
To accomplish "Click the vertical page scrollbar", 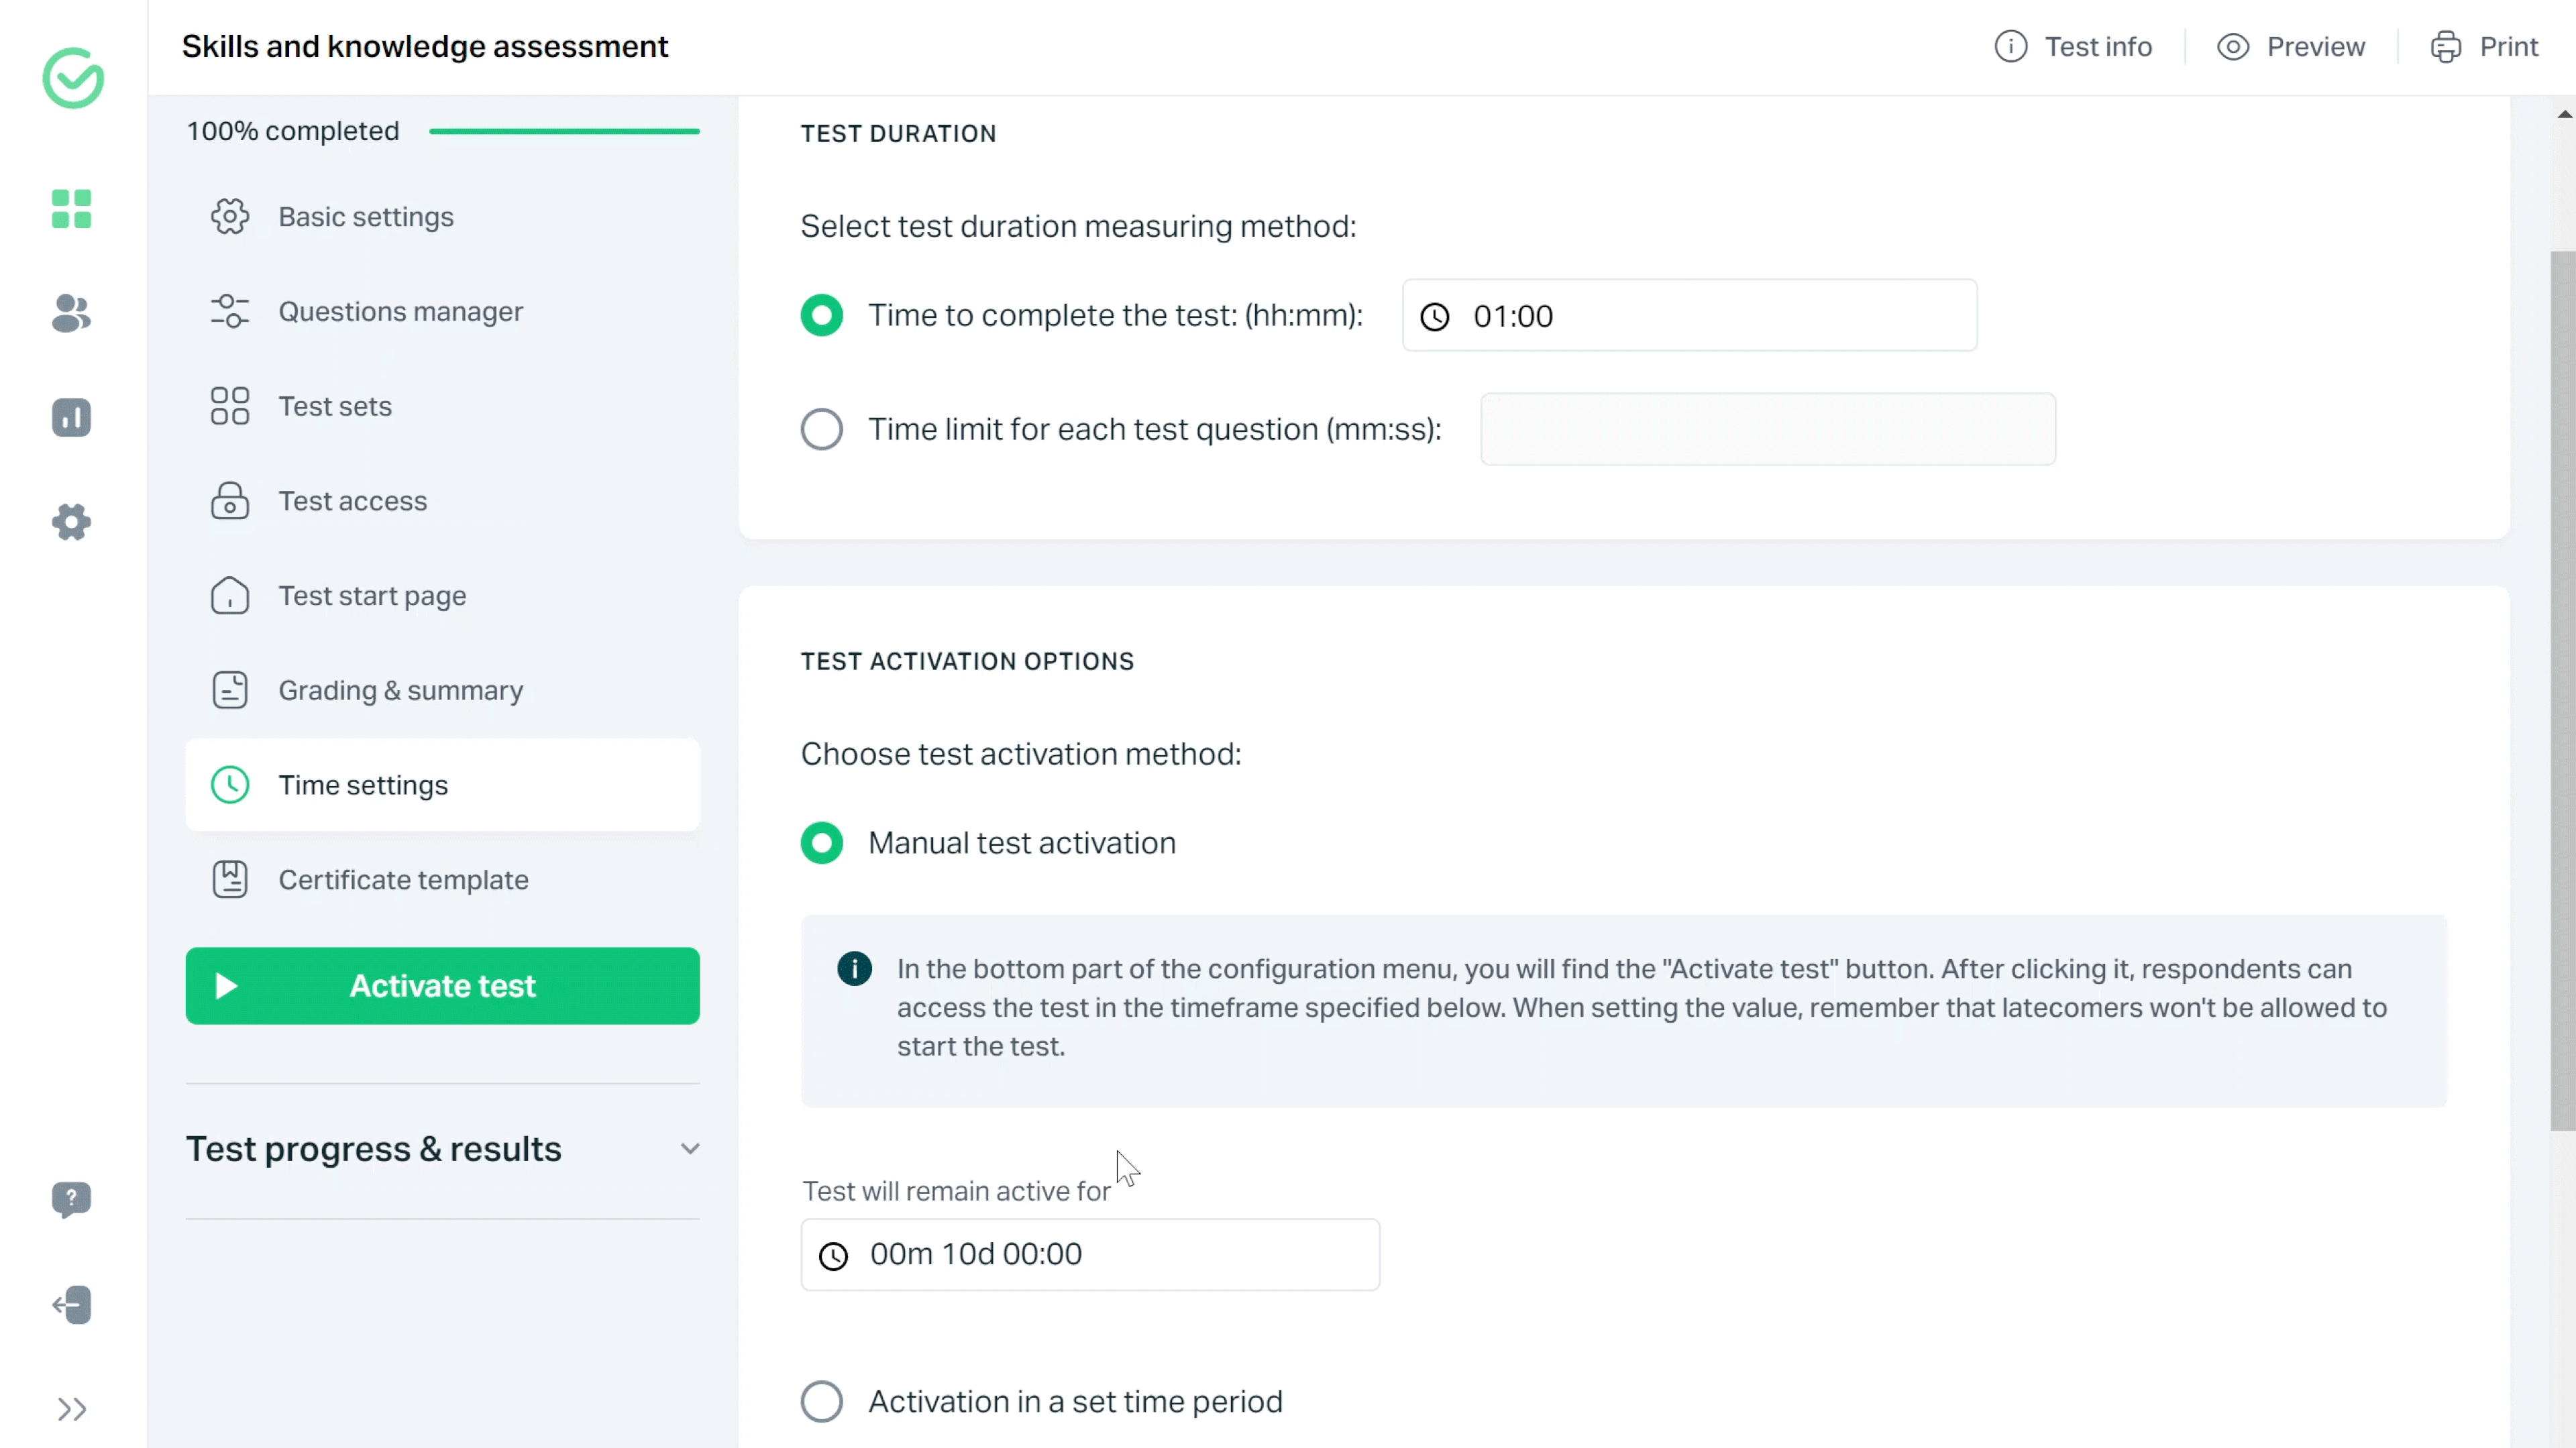I will point(2562,690).
